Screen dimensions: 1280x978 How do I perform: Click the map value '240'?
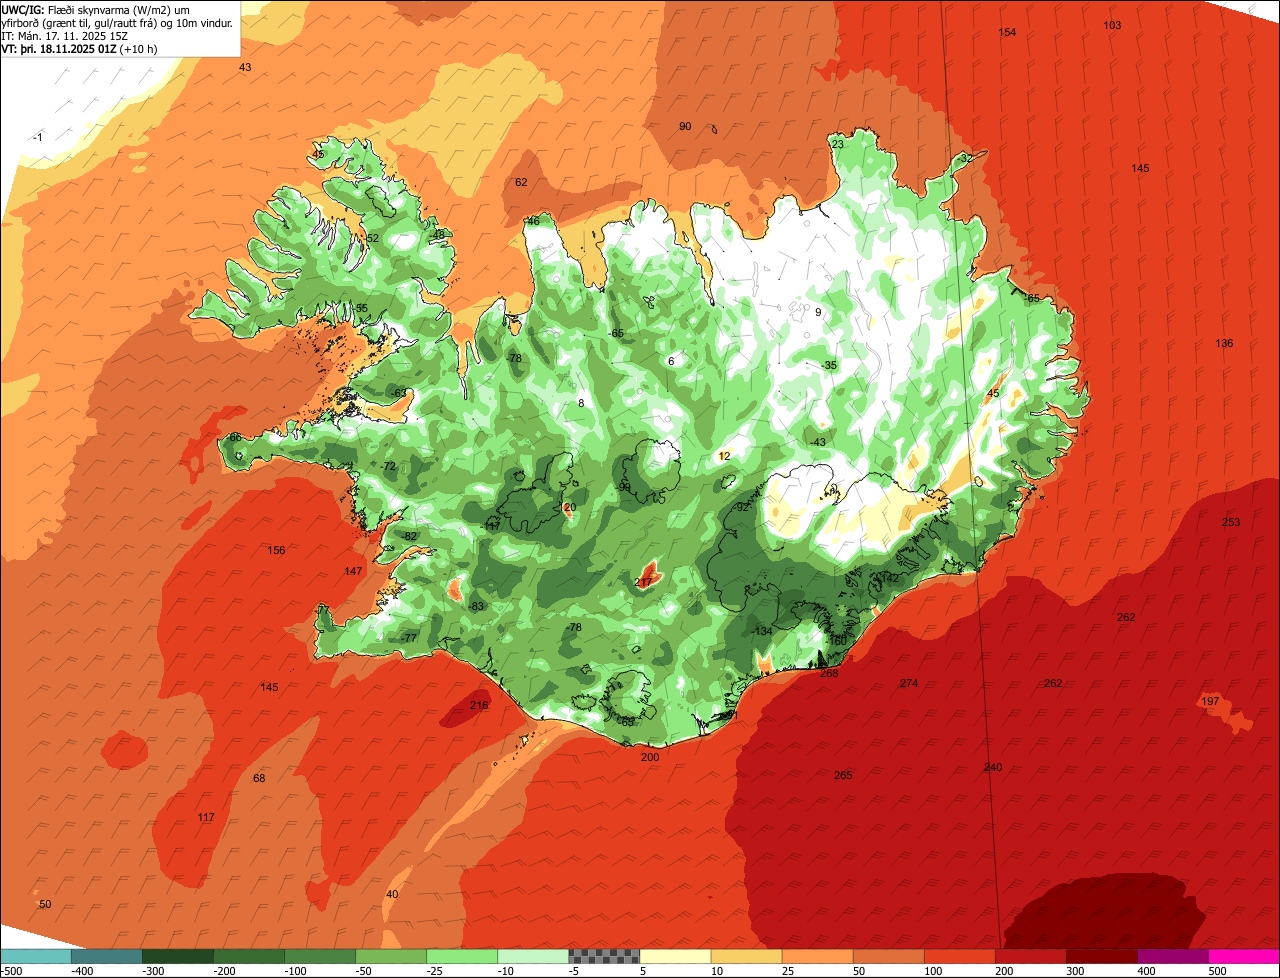pyautogui.click(x=993, y=767)
